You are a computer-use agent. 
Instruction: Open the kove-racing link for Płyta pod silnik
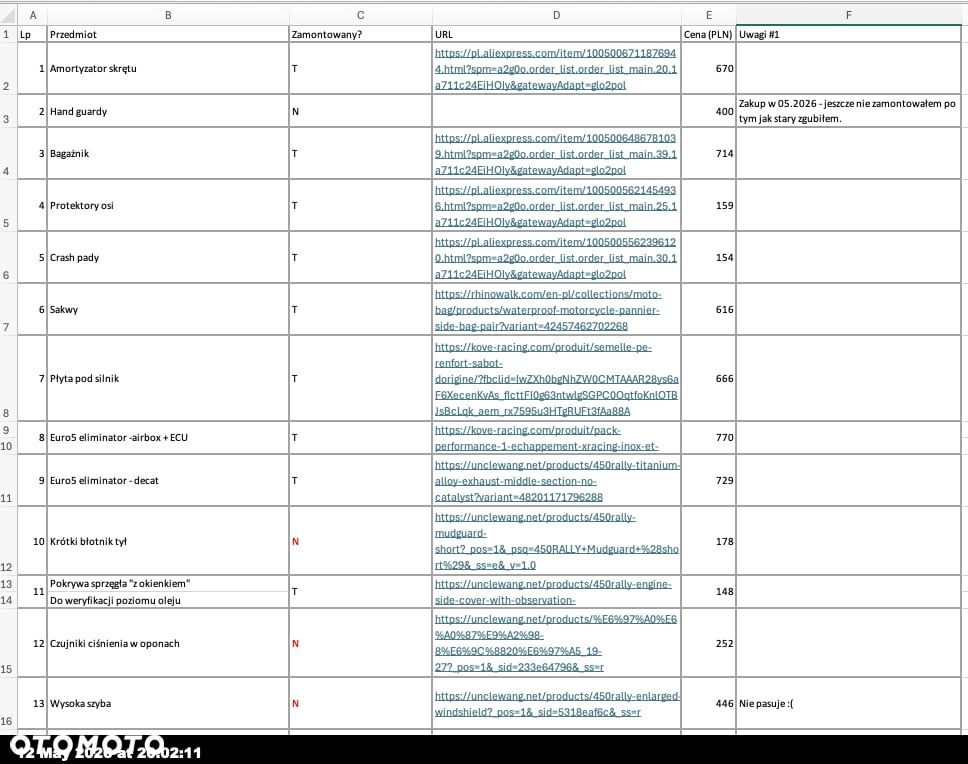[x=556, y=379]
